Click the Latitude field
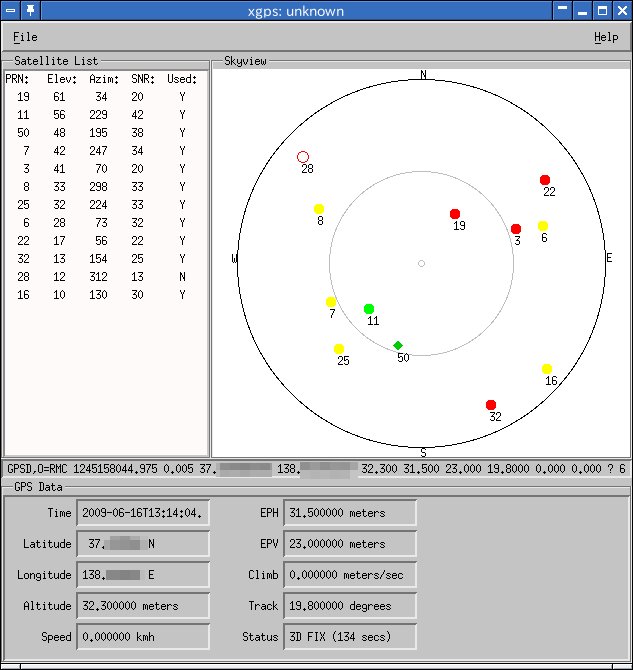Viewport: 633px width, 670px height. (x=143, y=544)
